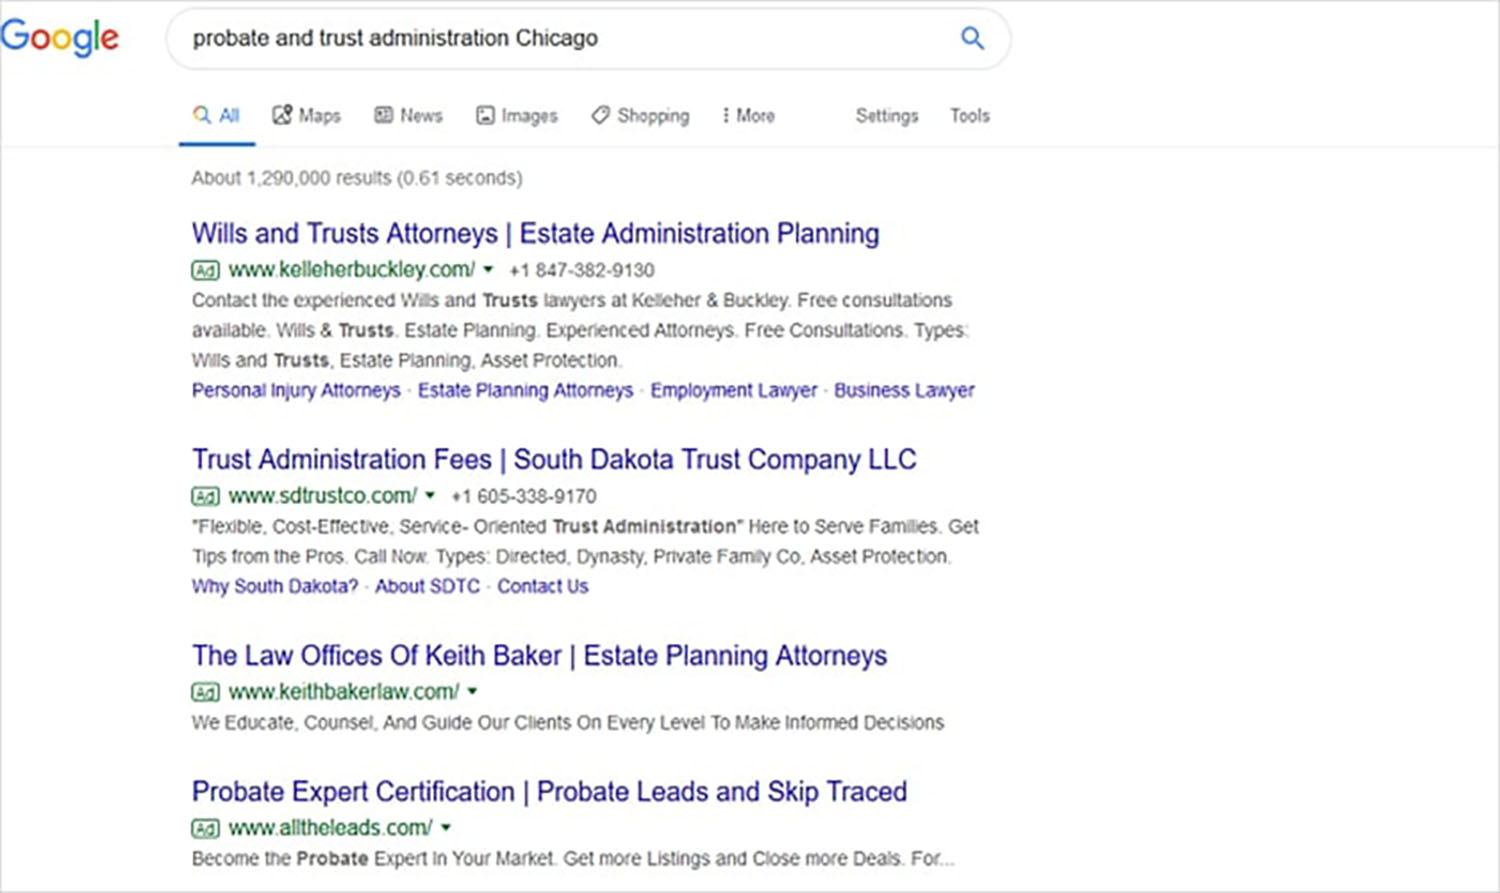Open the dropdown arrow beside www.kelleherbuckley.com

(x=488, y=270)
